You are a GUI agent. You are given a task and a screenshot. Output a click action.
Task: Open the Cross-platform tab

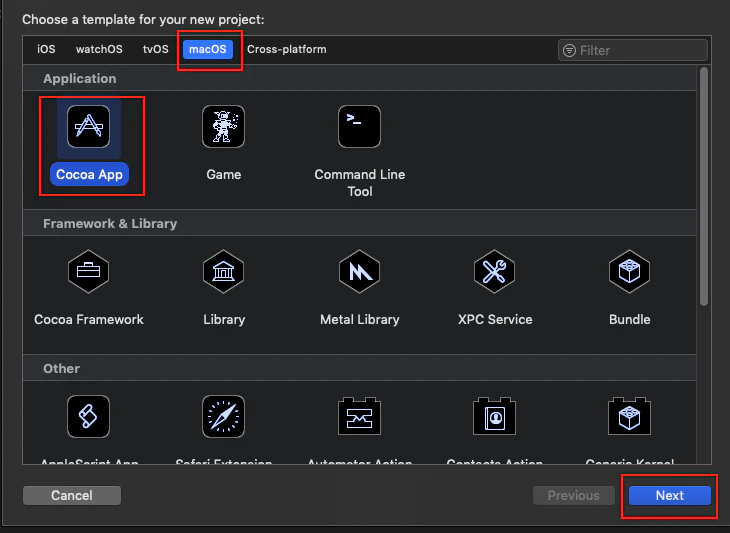click(x=287, y=49)
